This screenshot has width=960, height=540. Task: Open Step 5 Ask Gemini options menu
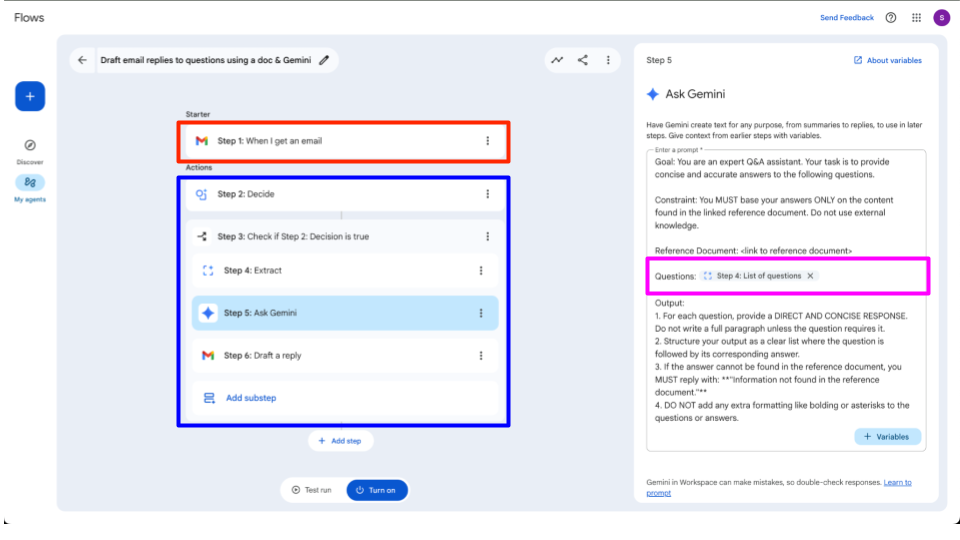pos(481,313)
